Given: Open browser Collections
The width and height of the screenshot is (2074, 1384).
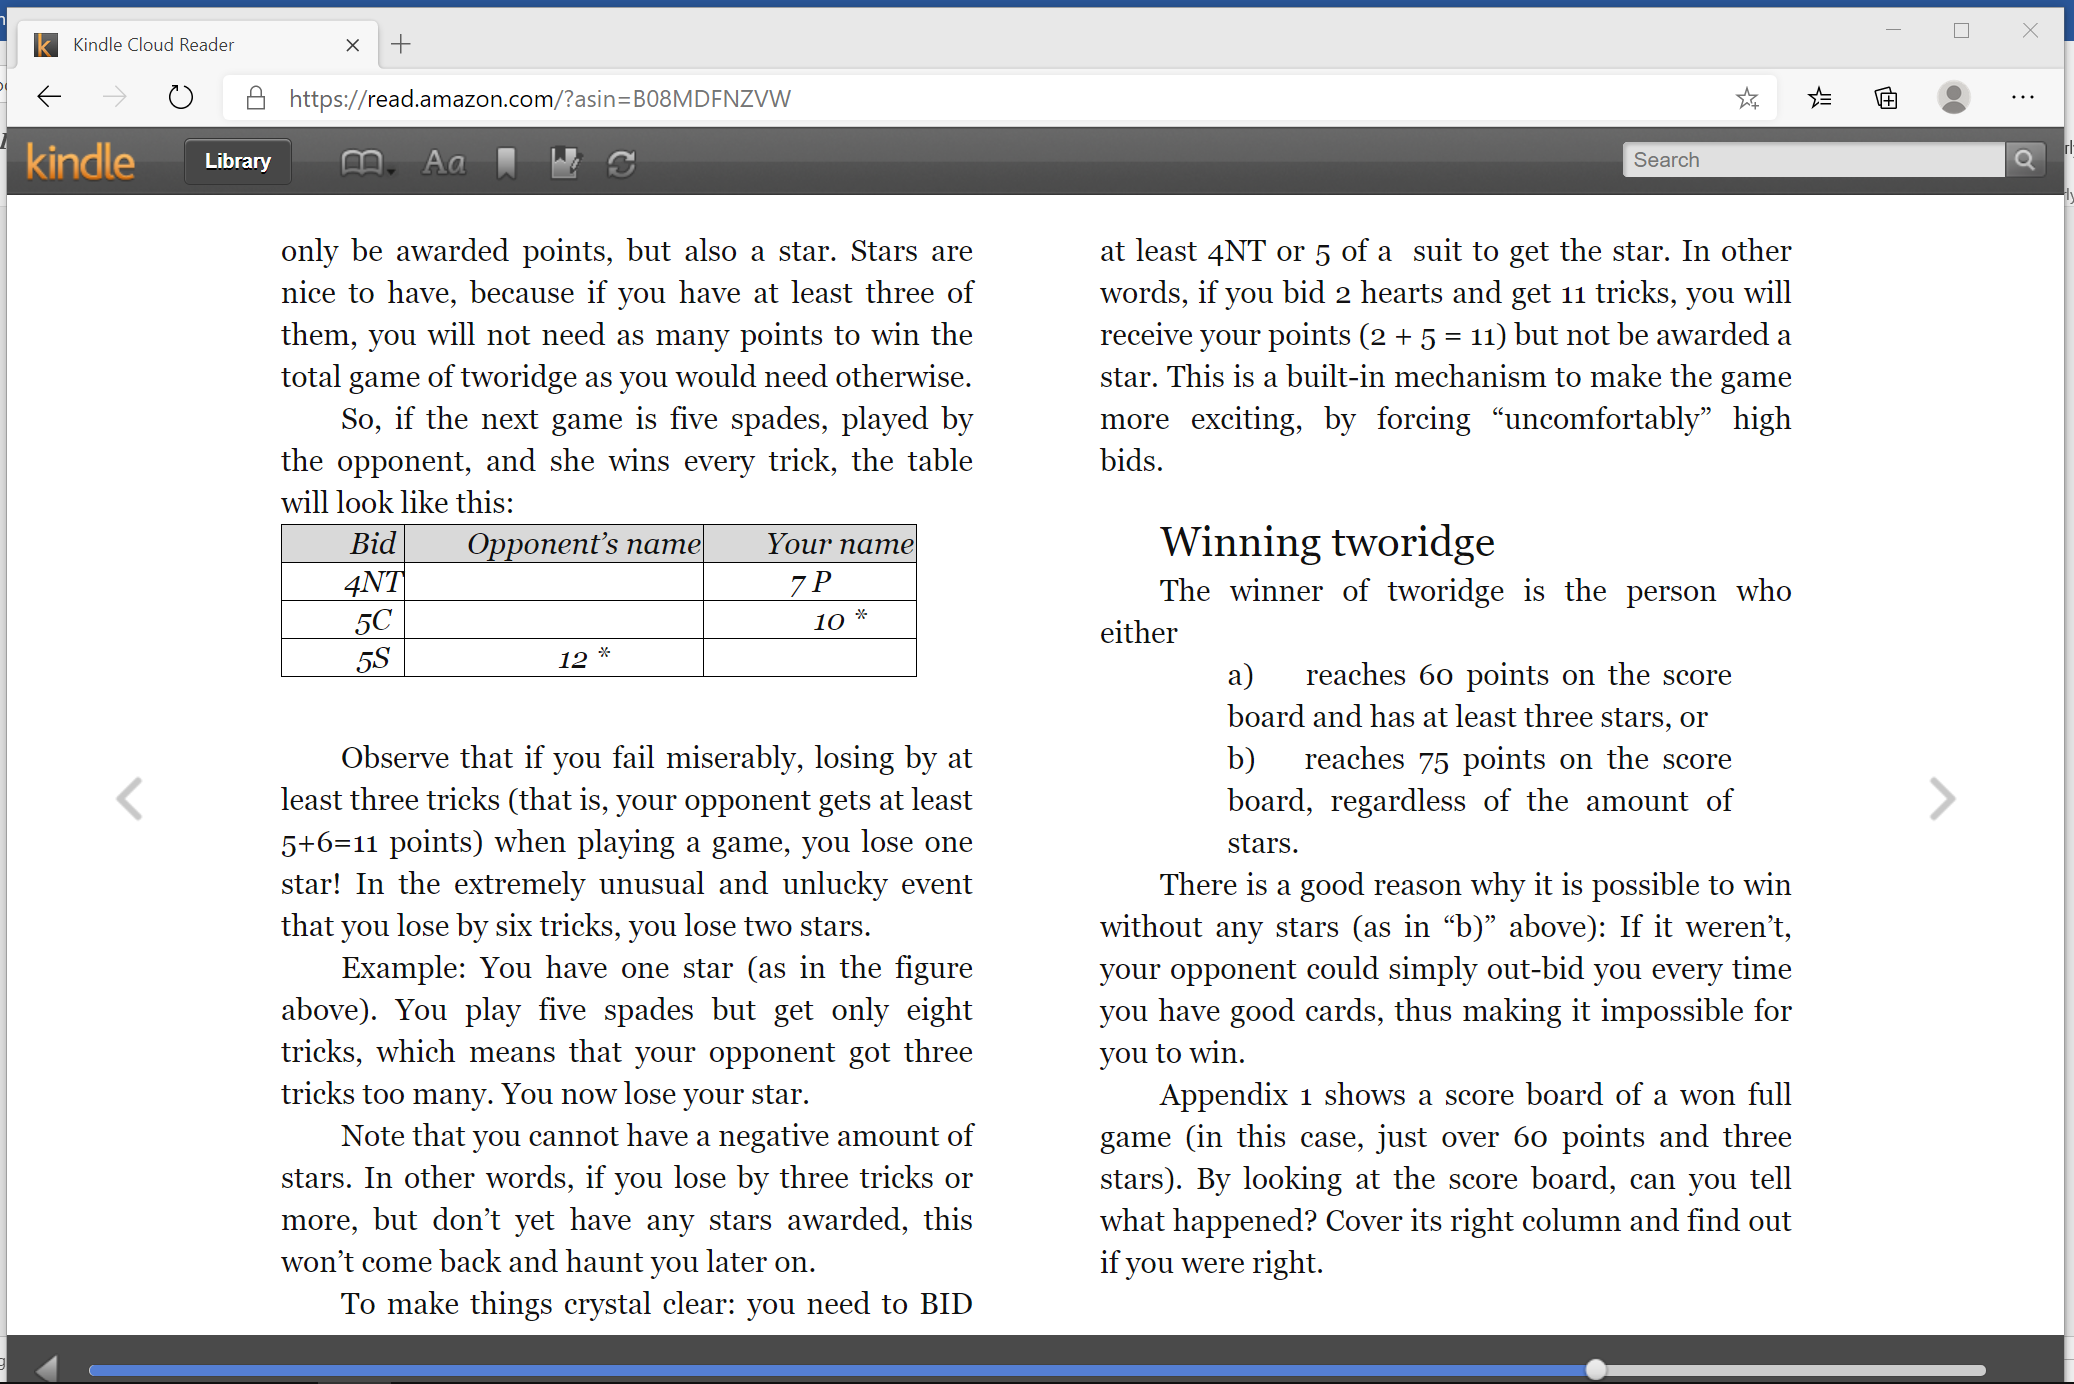Looking at the screenshot, I should (x=1886, y=97).
